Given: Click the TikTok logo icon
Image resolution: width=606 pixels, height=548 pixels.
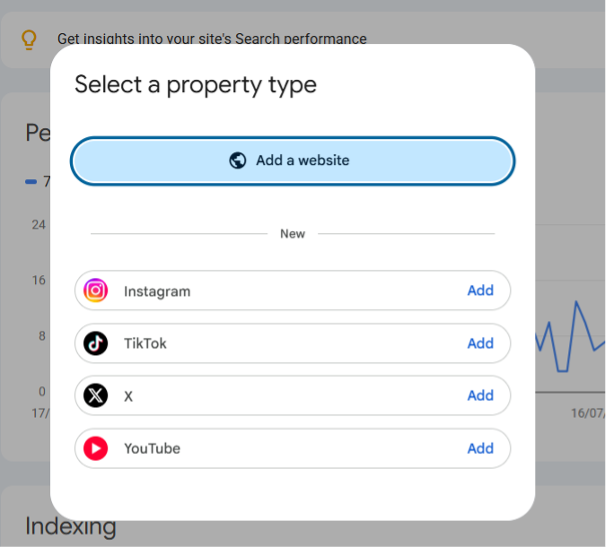Looking at the screenshot, I should tap(95, 343).
